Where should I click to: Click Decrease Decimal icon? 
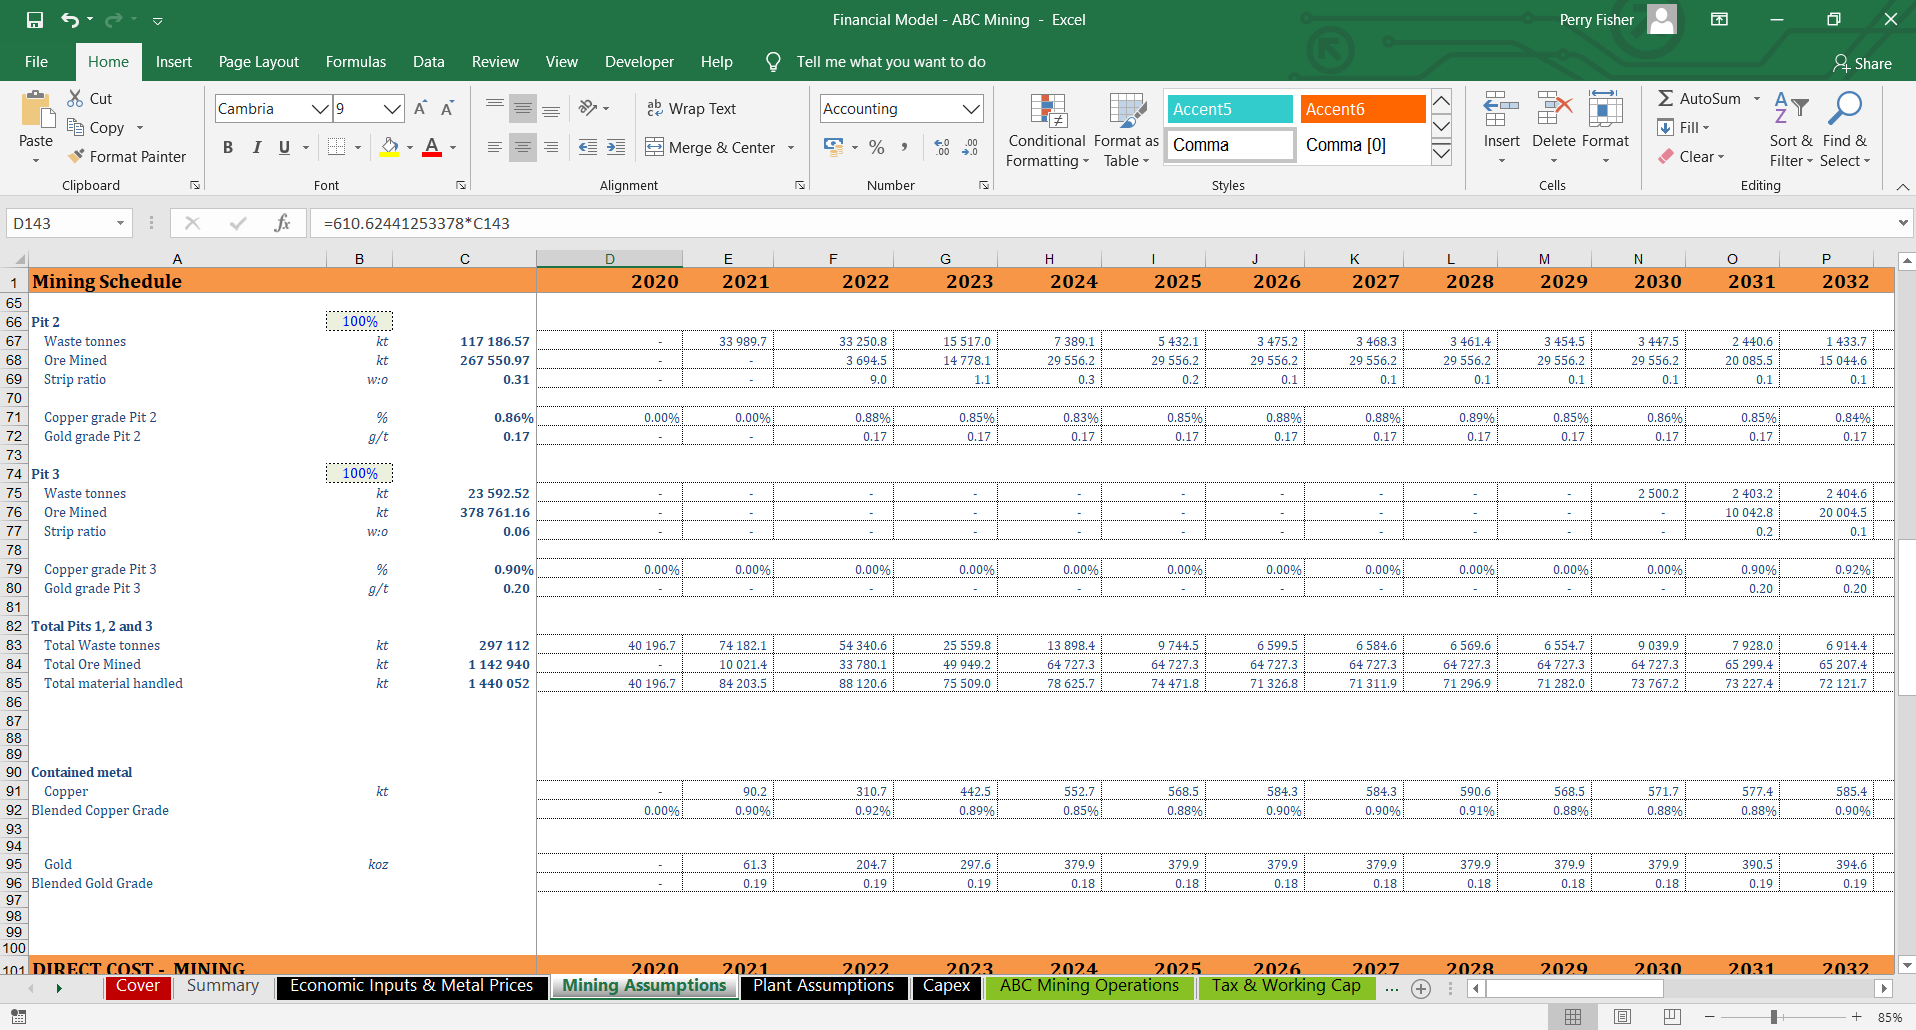coord(970,147)
